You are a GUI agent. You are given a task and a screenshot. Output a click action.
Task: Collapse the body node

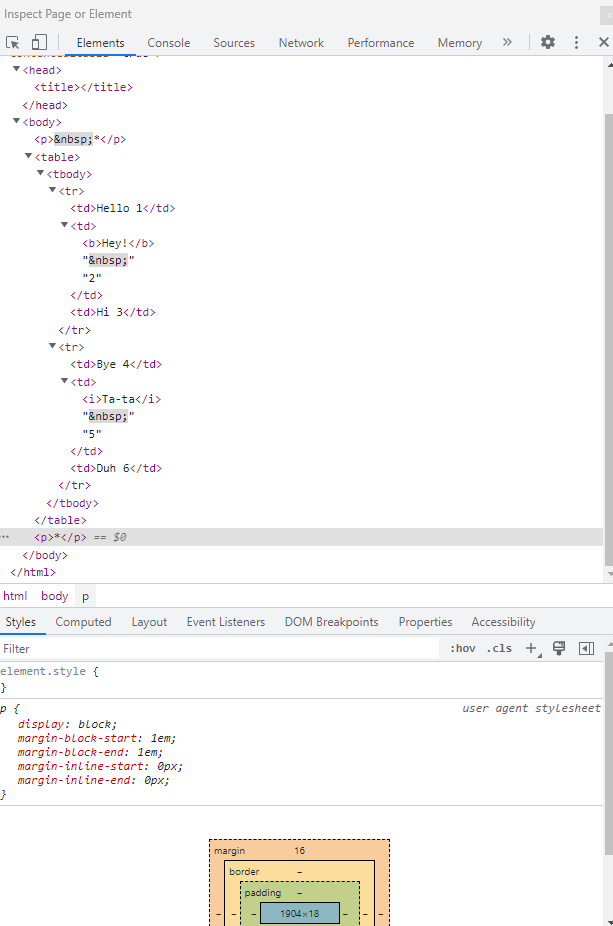(x=17, y=122)
